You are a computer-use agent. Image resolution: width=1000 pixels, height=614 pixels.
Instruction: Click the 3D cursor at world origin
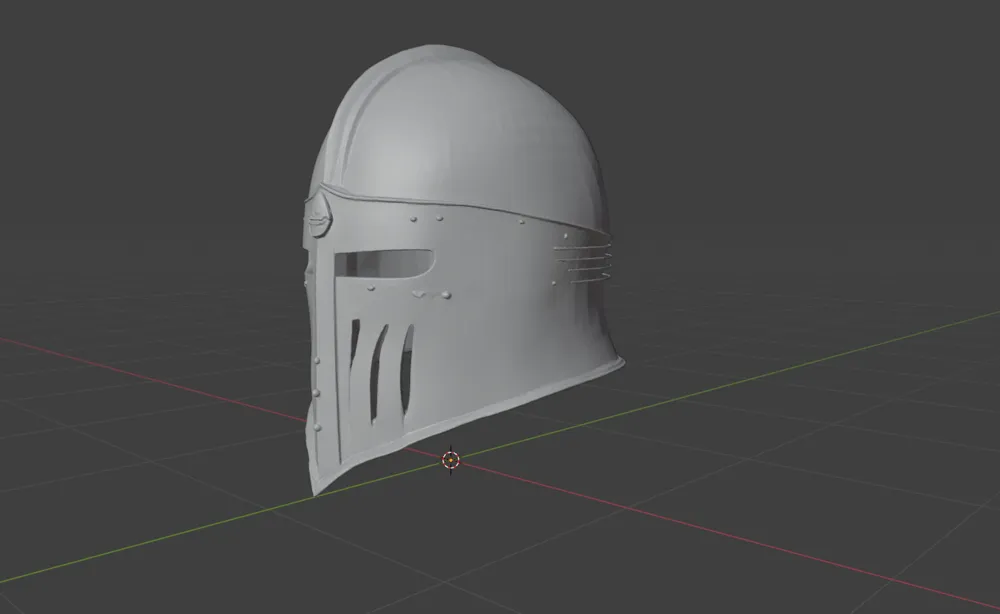[x=451, y=460]
